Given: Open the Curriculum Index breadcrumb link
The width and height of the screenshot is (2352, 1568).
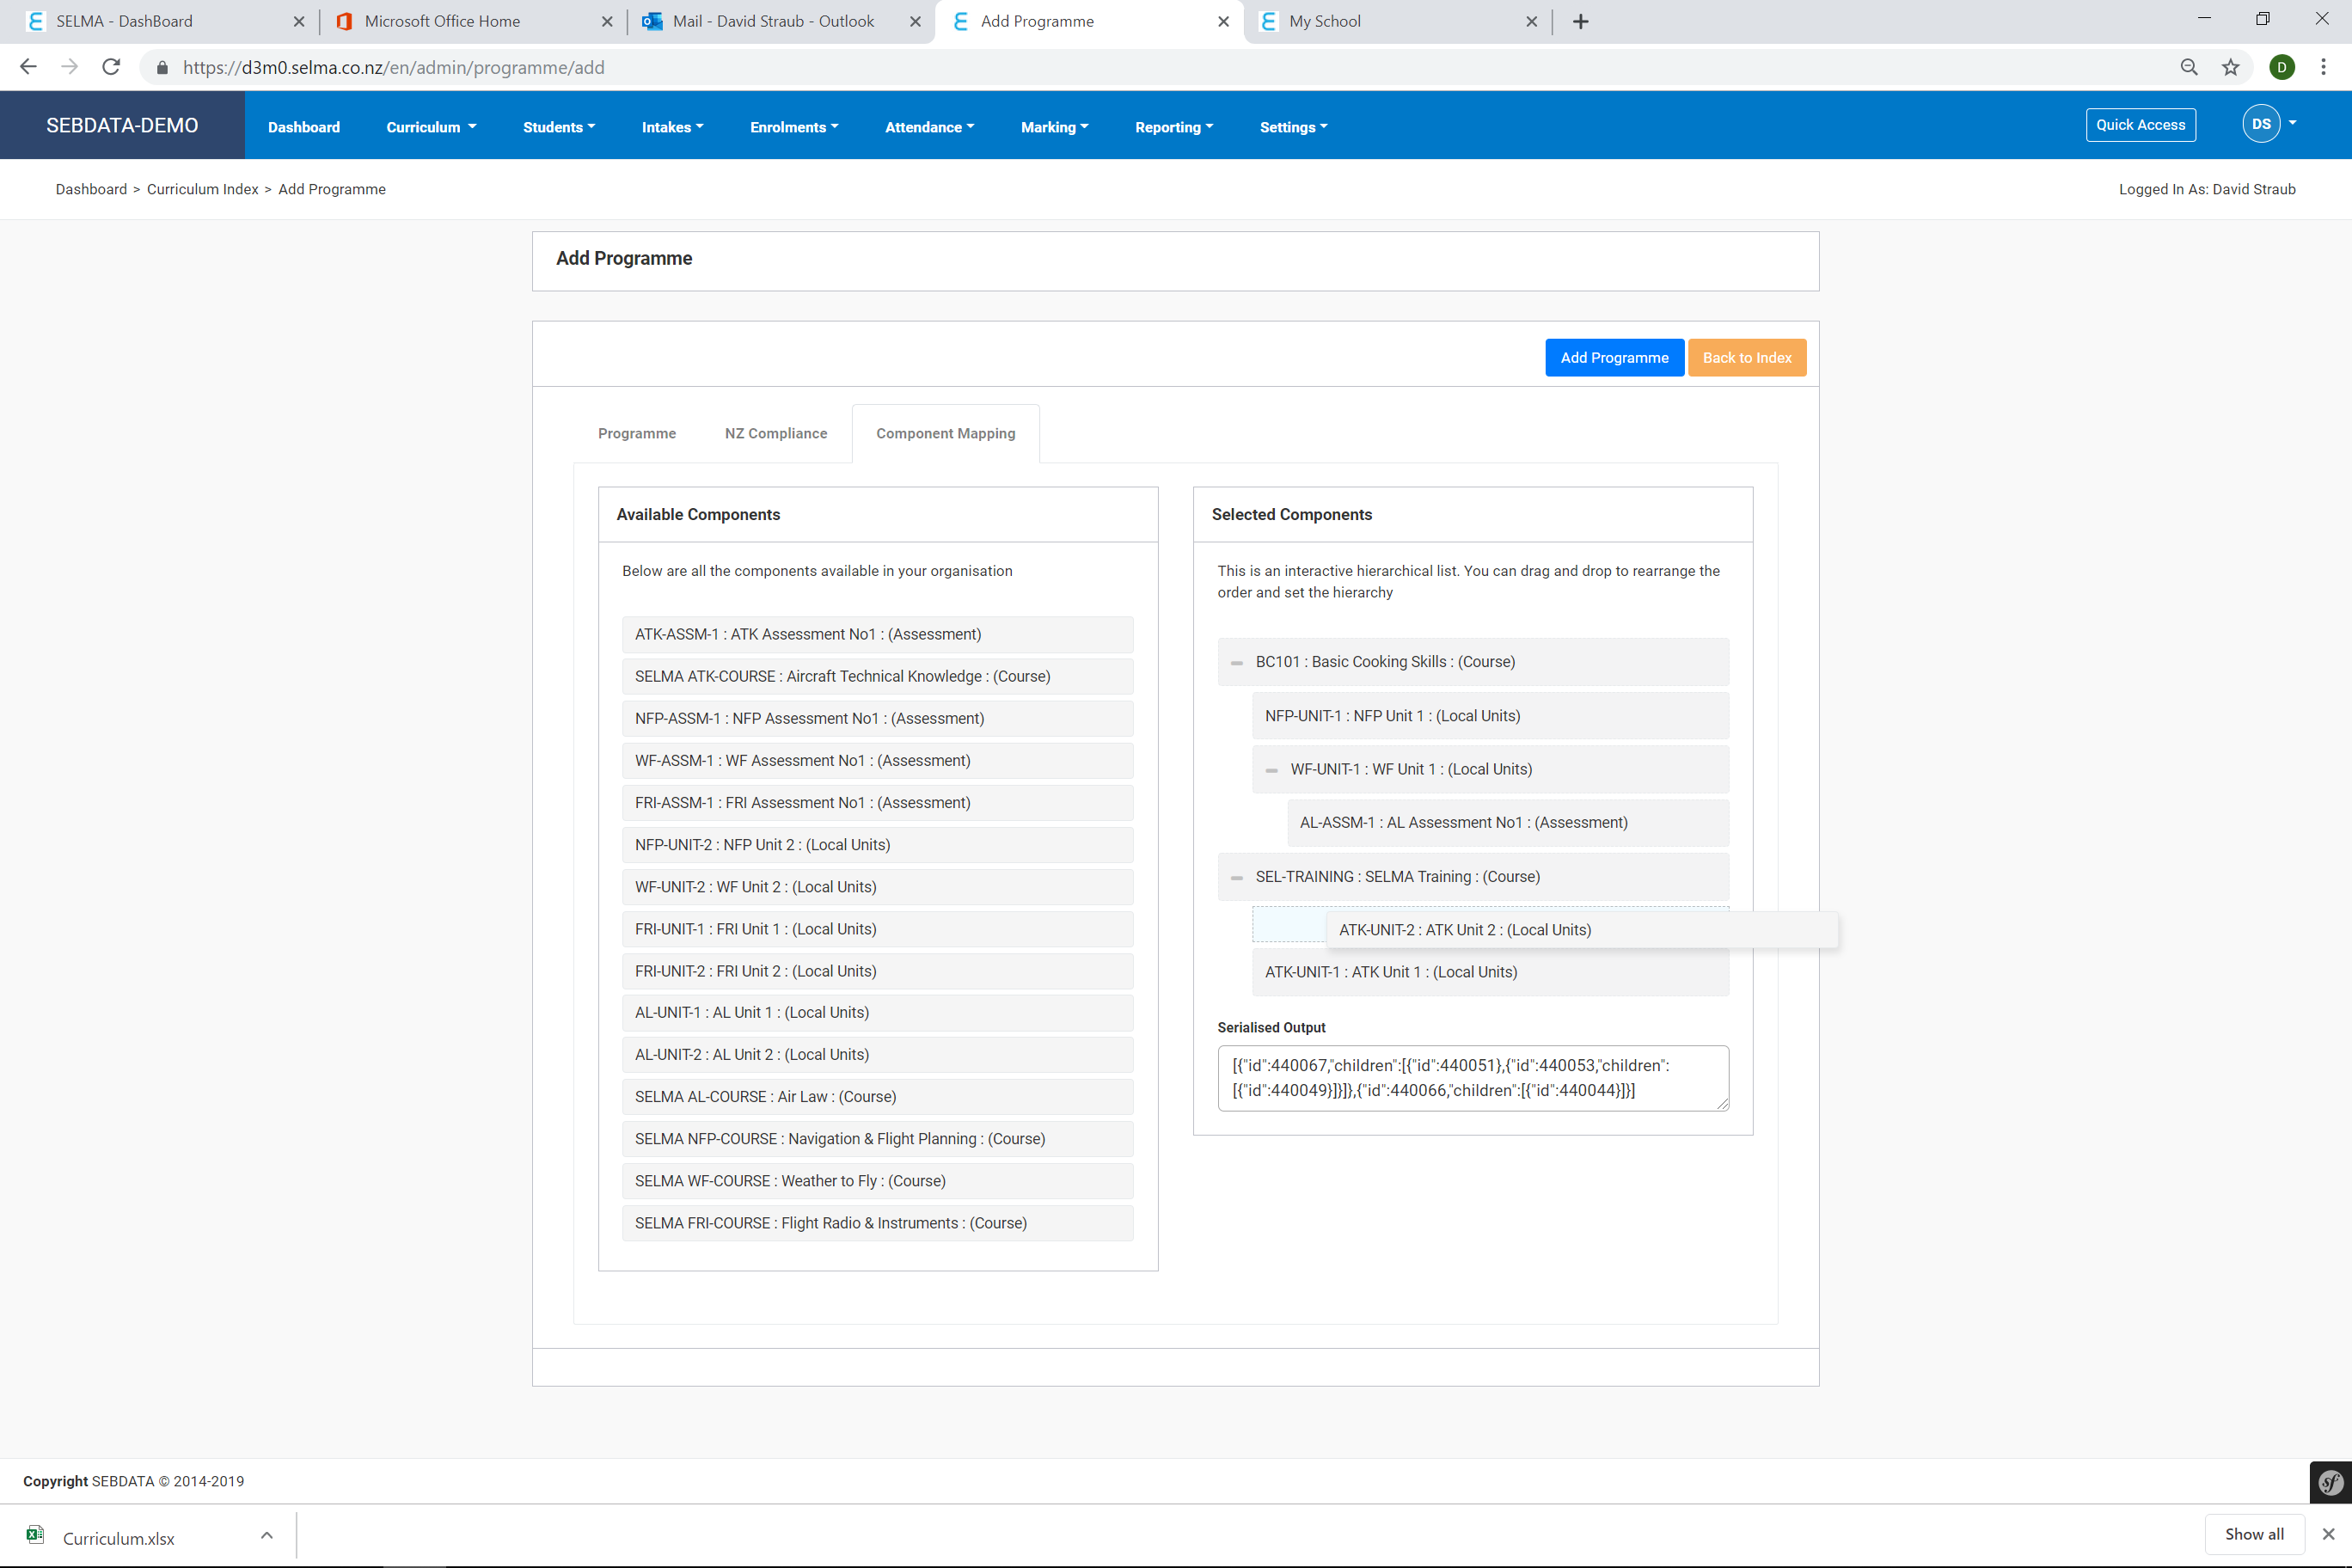Looking at the screenshot, I should pyautogui.click(x=202, y=189).
